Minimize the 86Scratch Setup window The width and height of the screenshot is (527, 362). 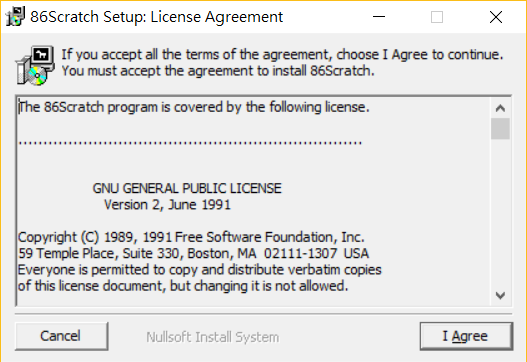(379, 16)
